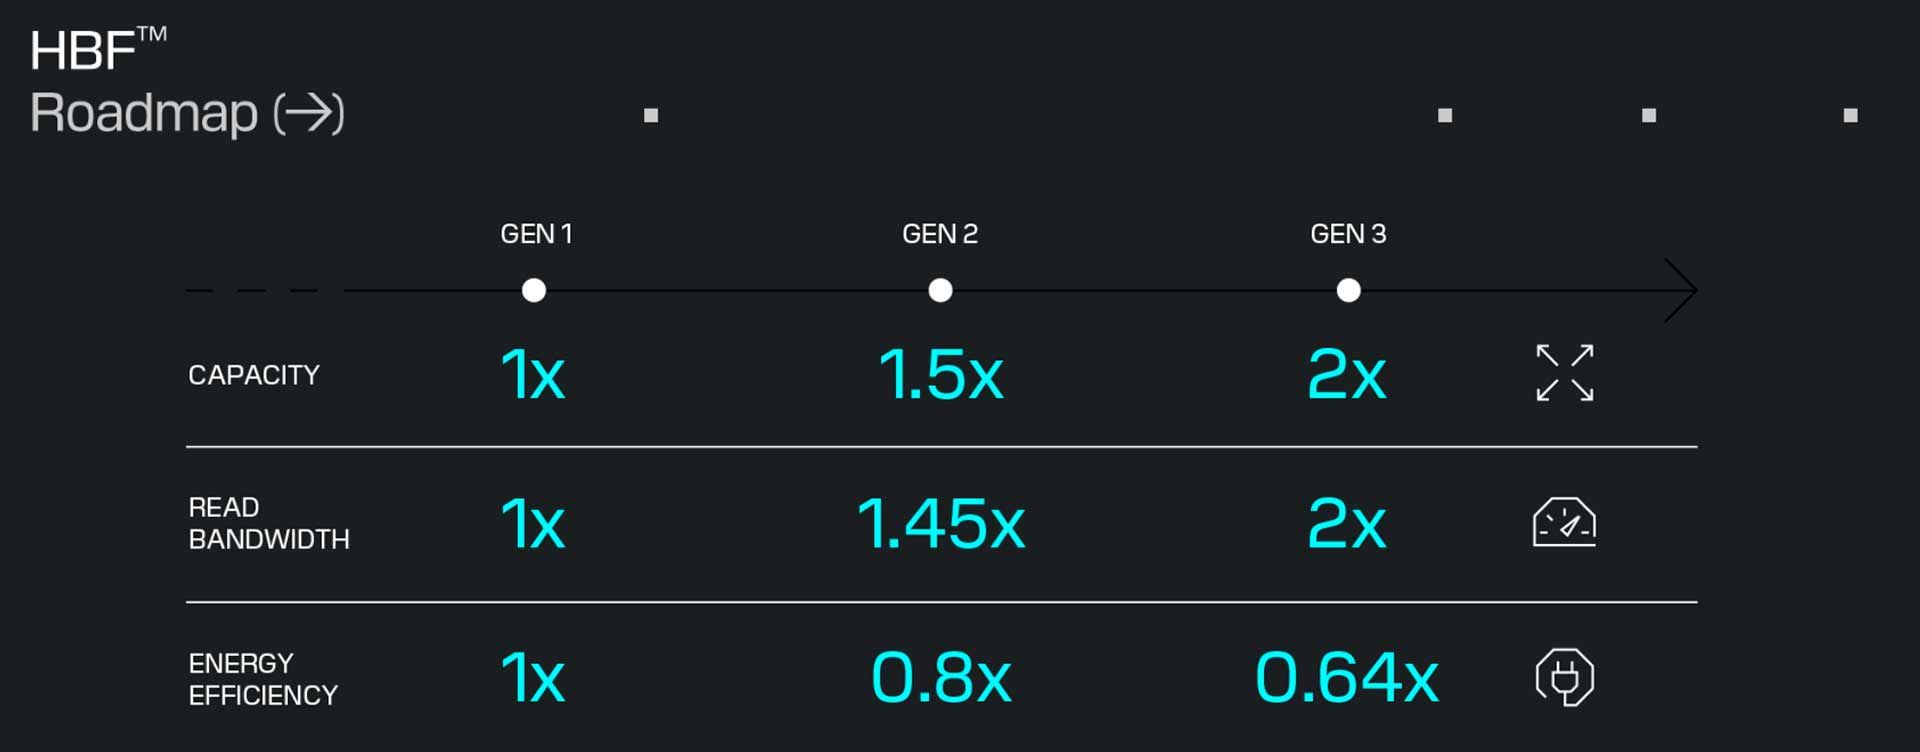Click the arrow icon beside Roadmap title
Image resolution: width=1920 pixels, height=752 pixels.
point(309,113)
